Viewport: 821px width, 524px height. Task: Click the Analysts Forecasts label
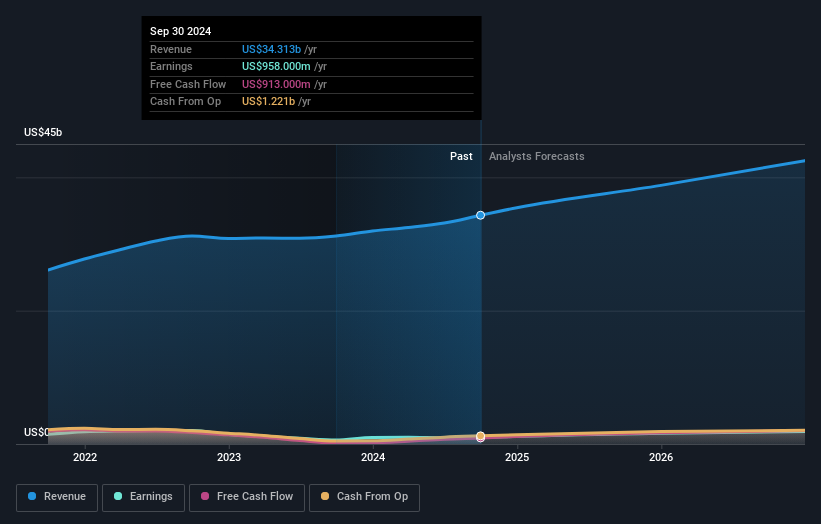click(x=537, y=156)
